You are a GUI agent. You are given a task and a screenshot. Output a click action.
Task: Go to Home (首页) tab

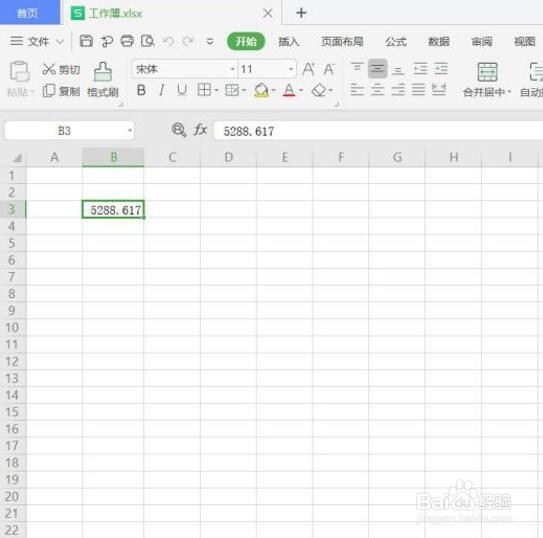point(30,12)
